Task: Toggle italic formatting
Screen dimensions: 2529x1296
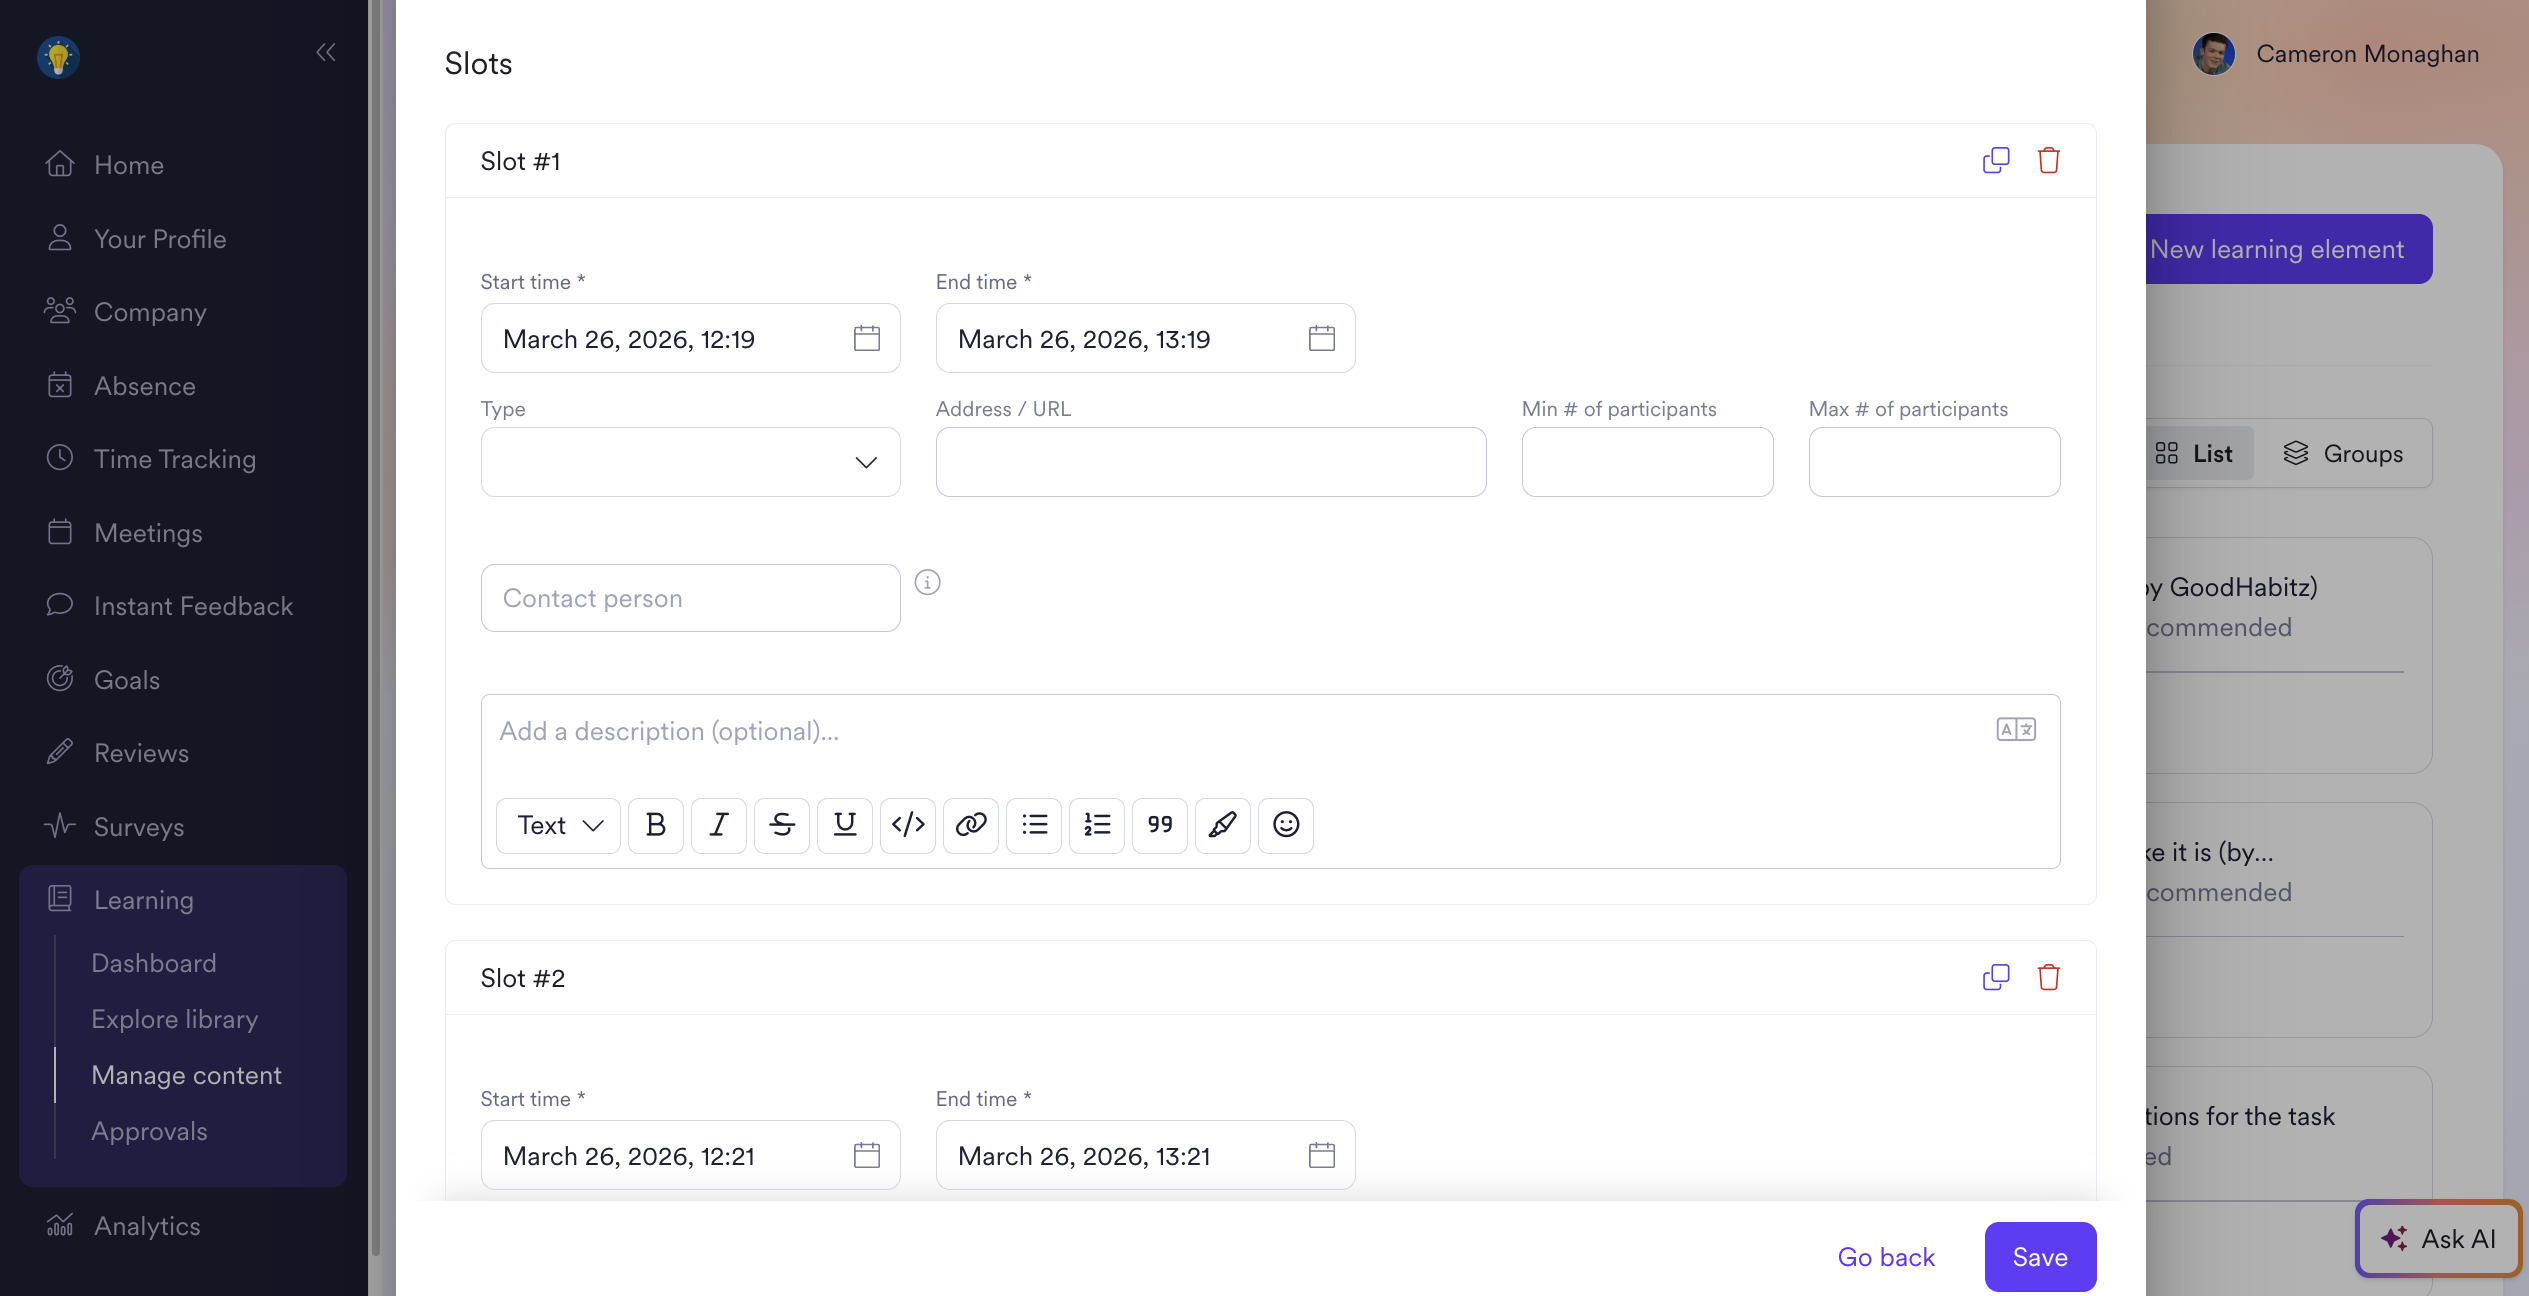Action: coord(718,825)
